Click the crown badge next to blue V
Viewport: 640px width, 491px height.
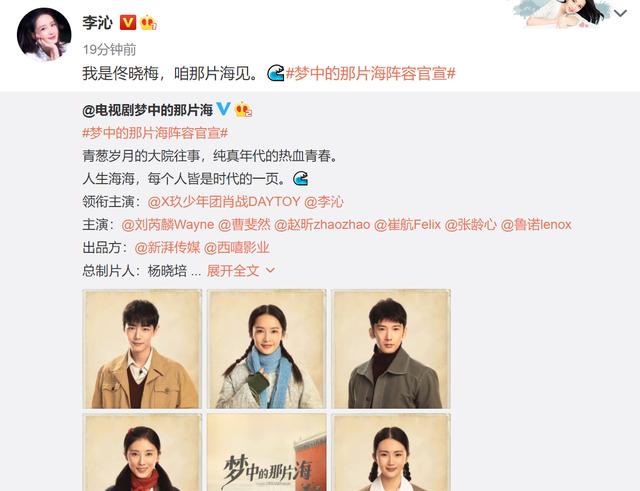click(243, 109)
